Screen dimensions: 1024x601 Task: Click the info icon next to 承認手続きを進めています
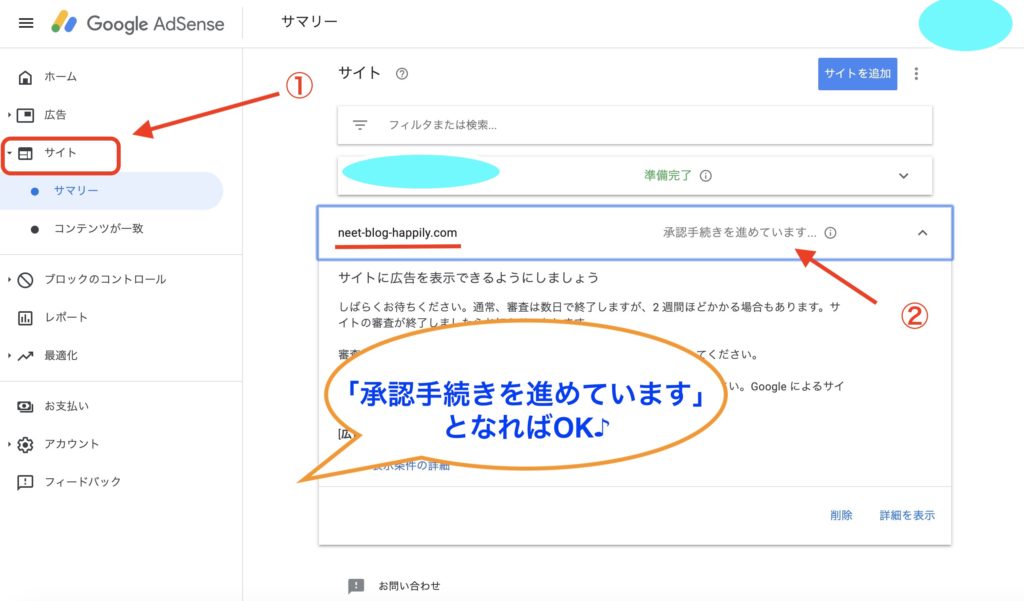click(x=830, y=233)
